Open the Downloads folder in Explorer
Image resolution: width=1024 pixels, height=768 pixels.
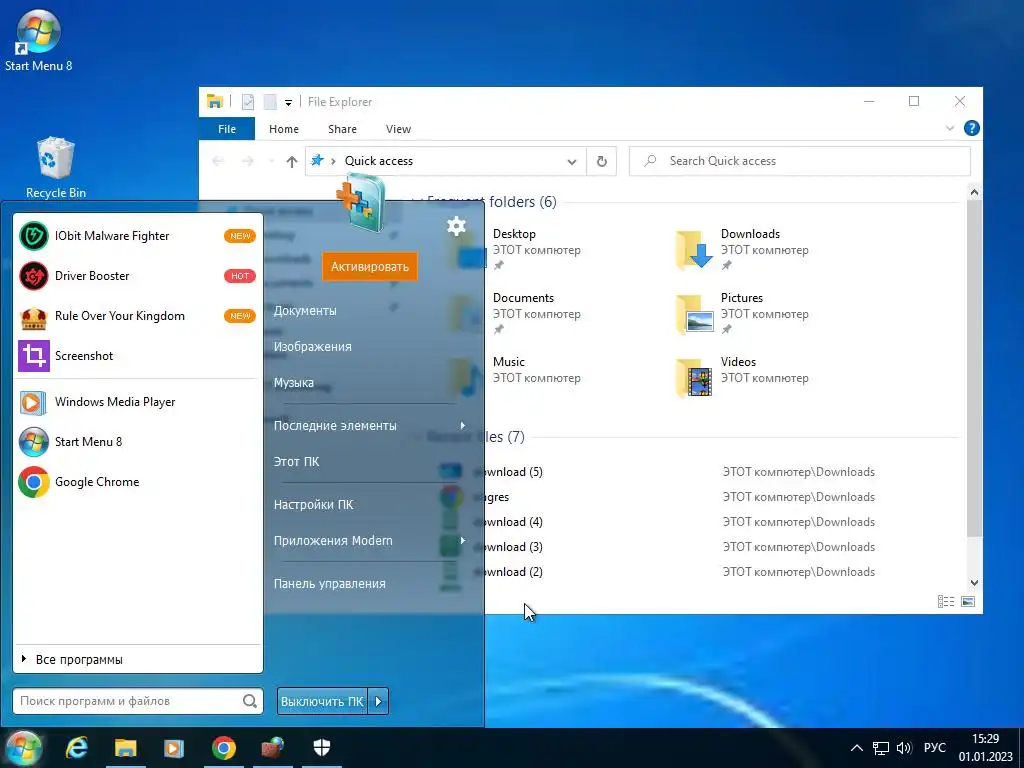743,249
